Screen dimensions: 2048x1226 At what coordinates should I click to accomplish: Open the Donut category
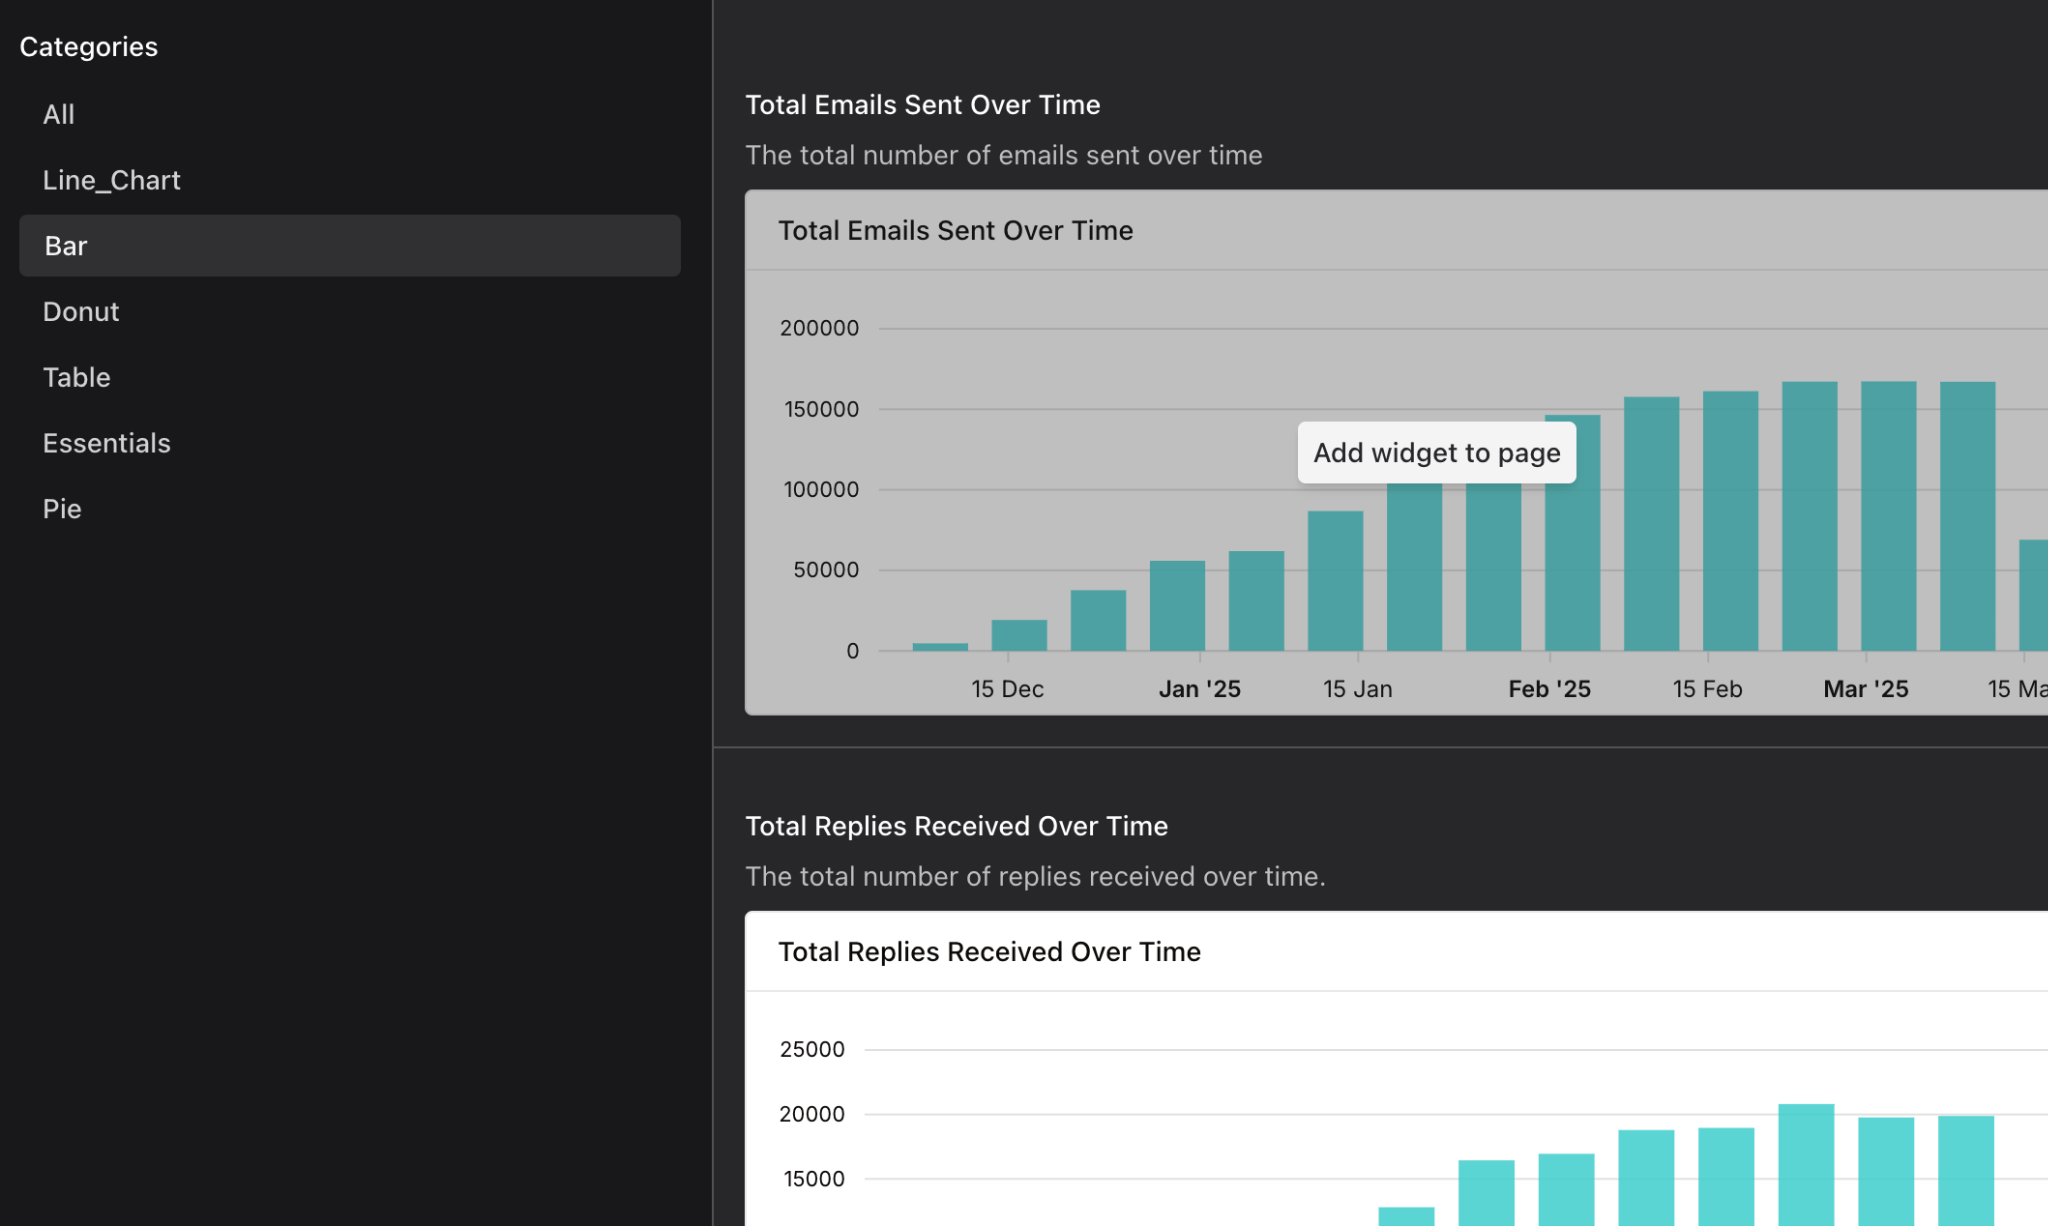[x=81, y=312]
